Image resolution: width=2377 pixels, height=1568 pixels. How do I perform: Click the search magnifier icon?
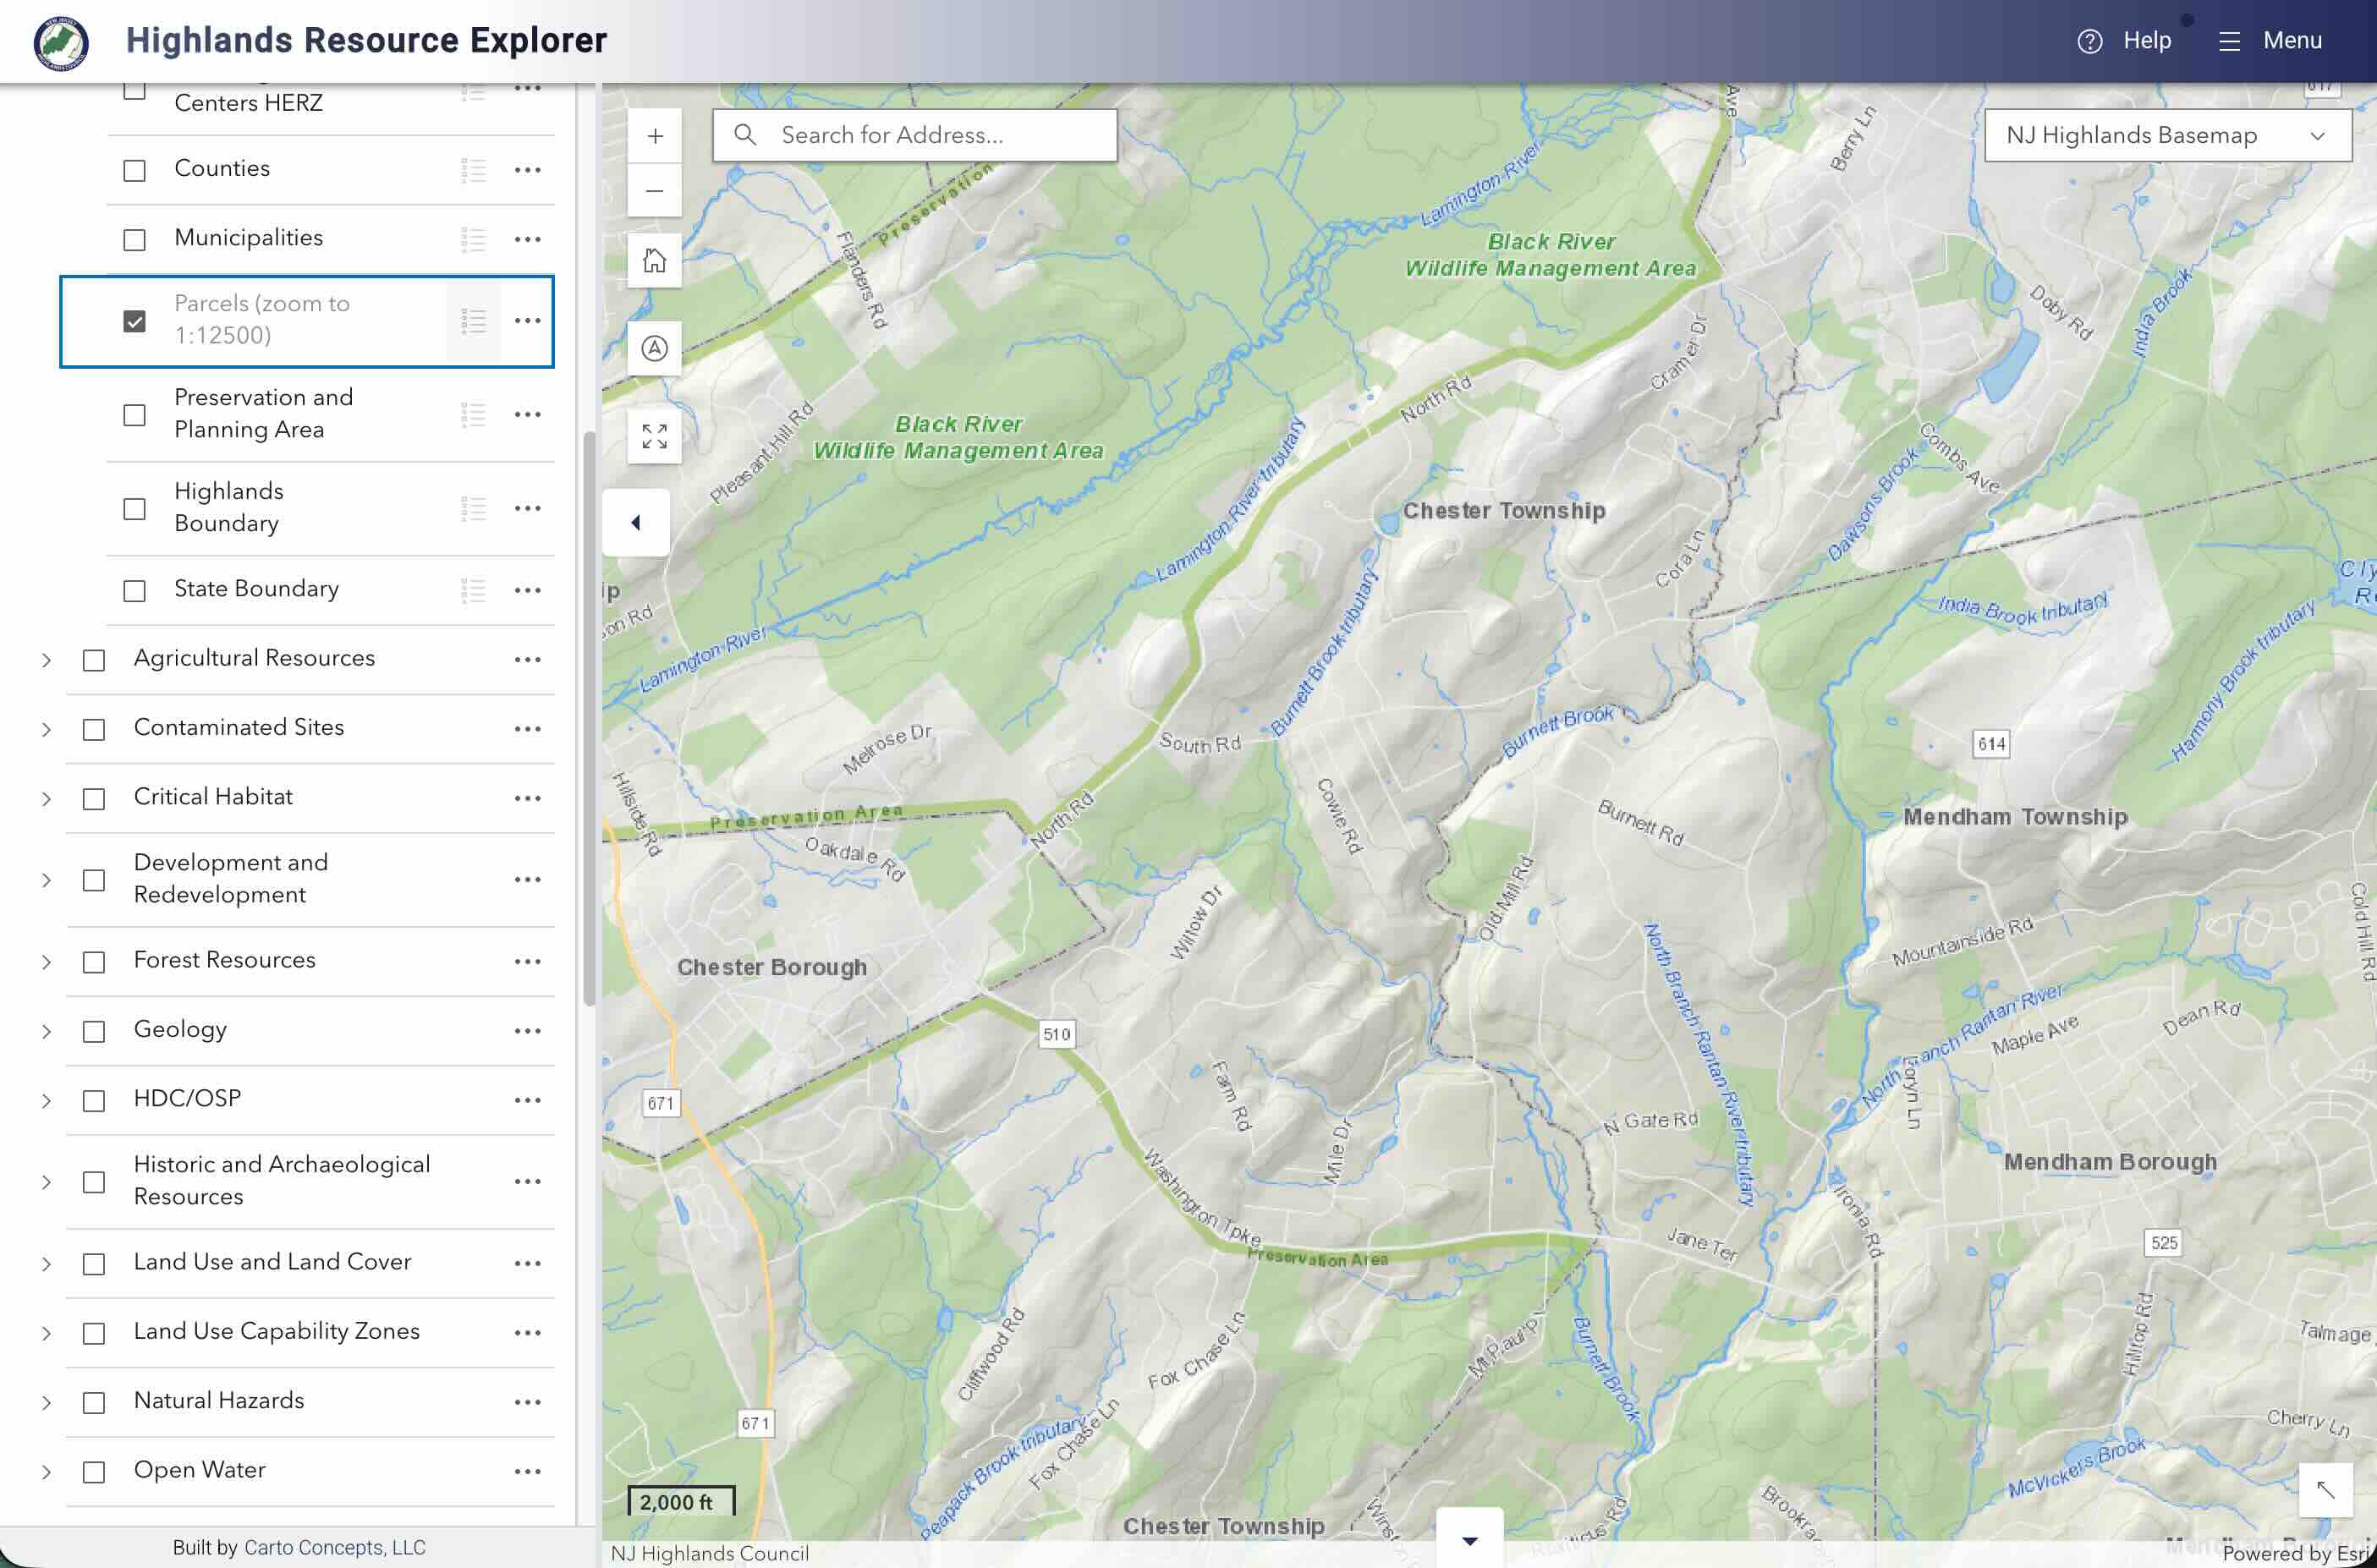point(745,134)
